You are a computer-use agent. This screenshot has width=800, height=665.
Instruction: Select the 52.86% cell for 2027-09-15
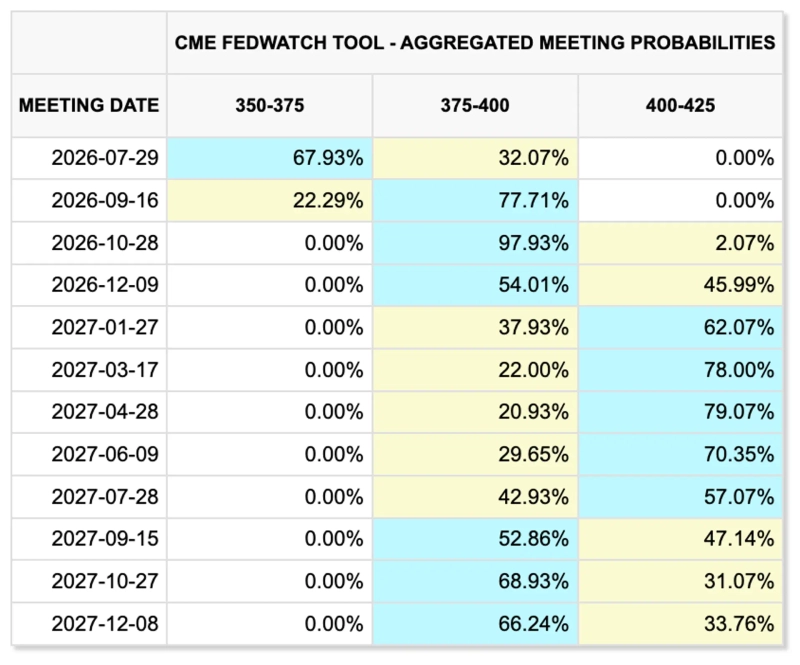475,539
